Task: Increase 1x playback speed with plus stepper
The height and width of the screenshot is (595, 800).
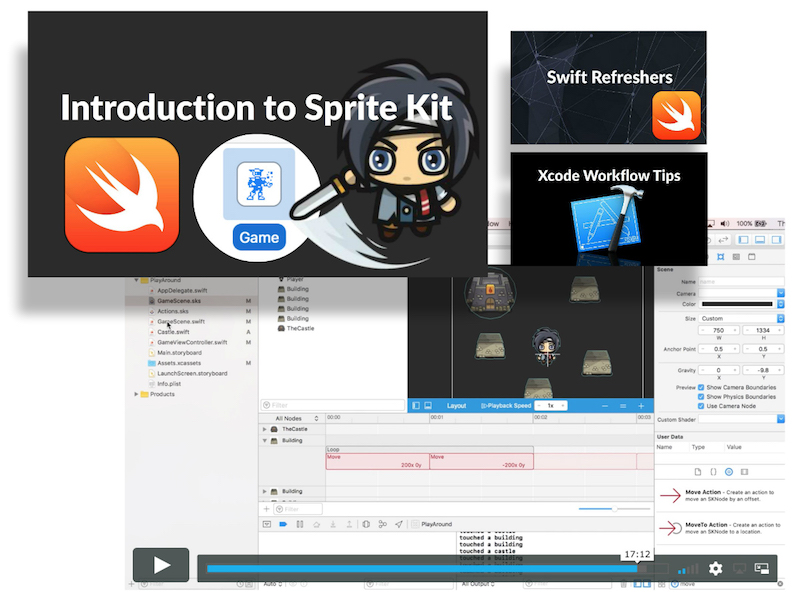Action: [x=563, y=406]
